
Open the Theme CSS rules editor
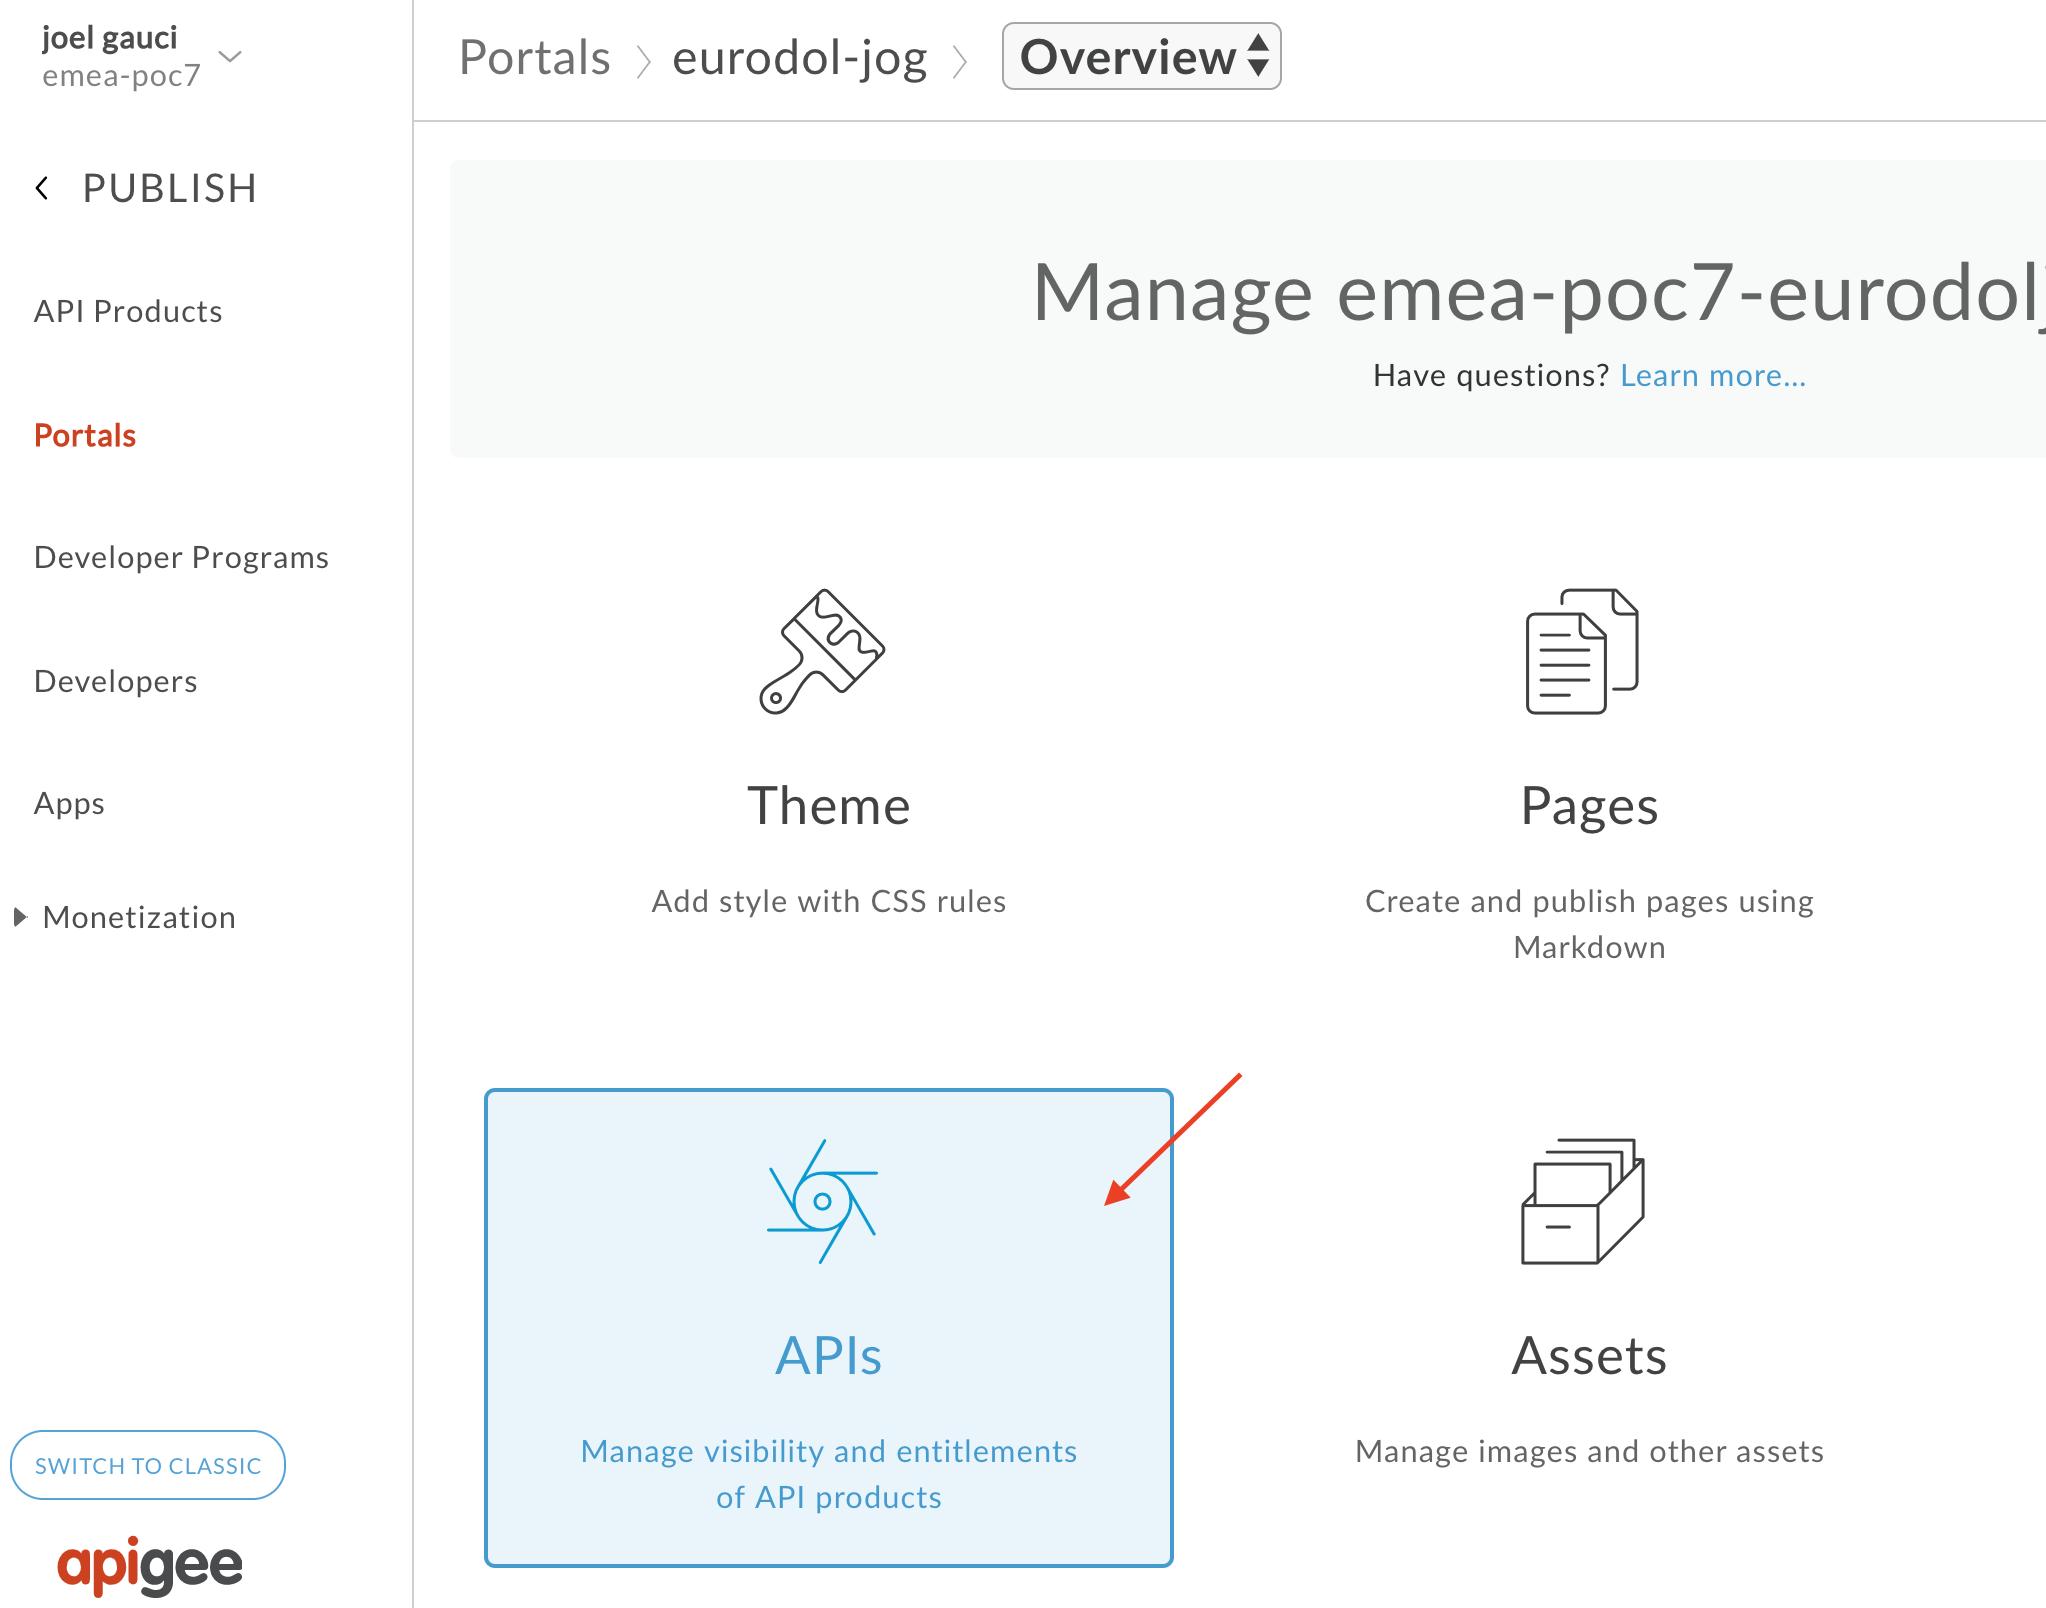pos(830,764)
